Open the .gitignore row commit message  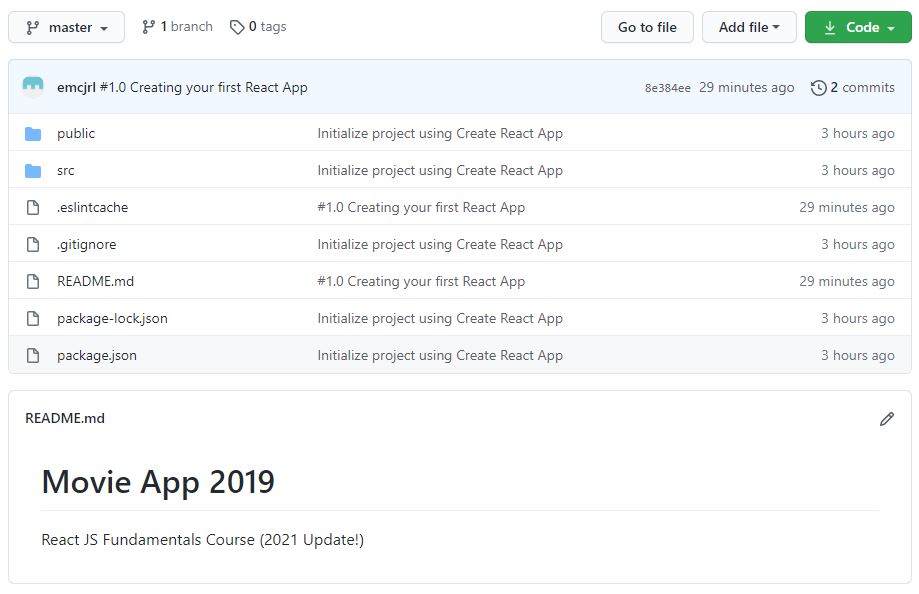pyautogui.click(x=440, y=245)
